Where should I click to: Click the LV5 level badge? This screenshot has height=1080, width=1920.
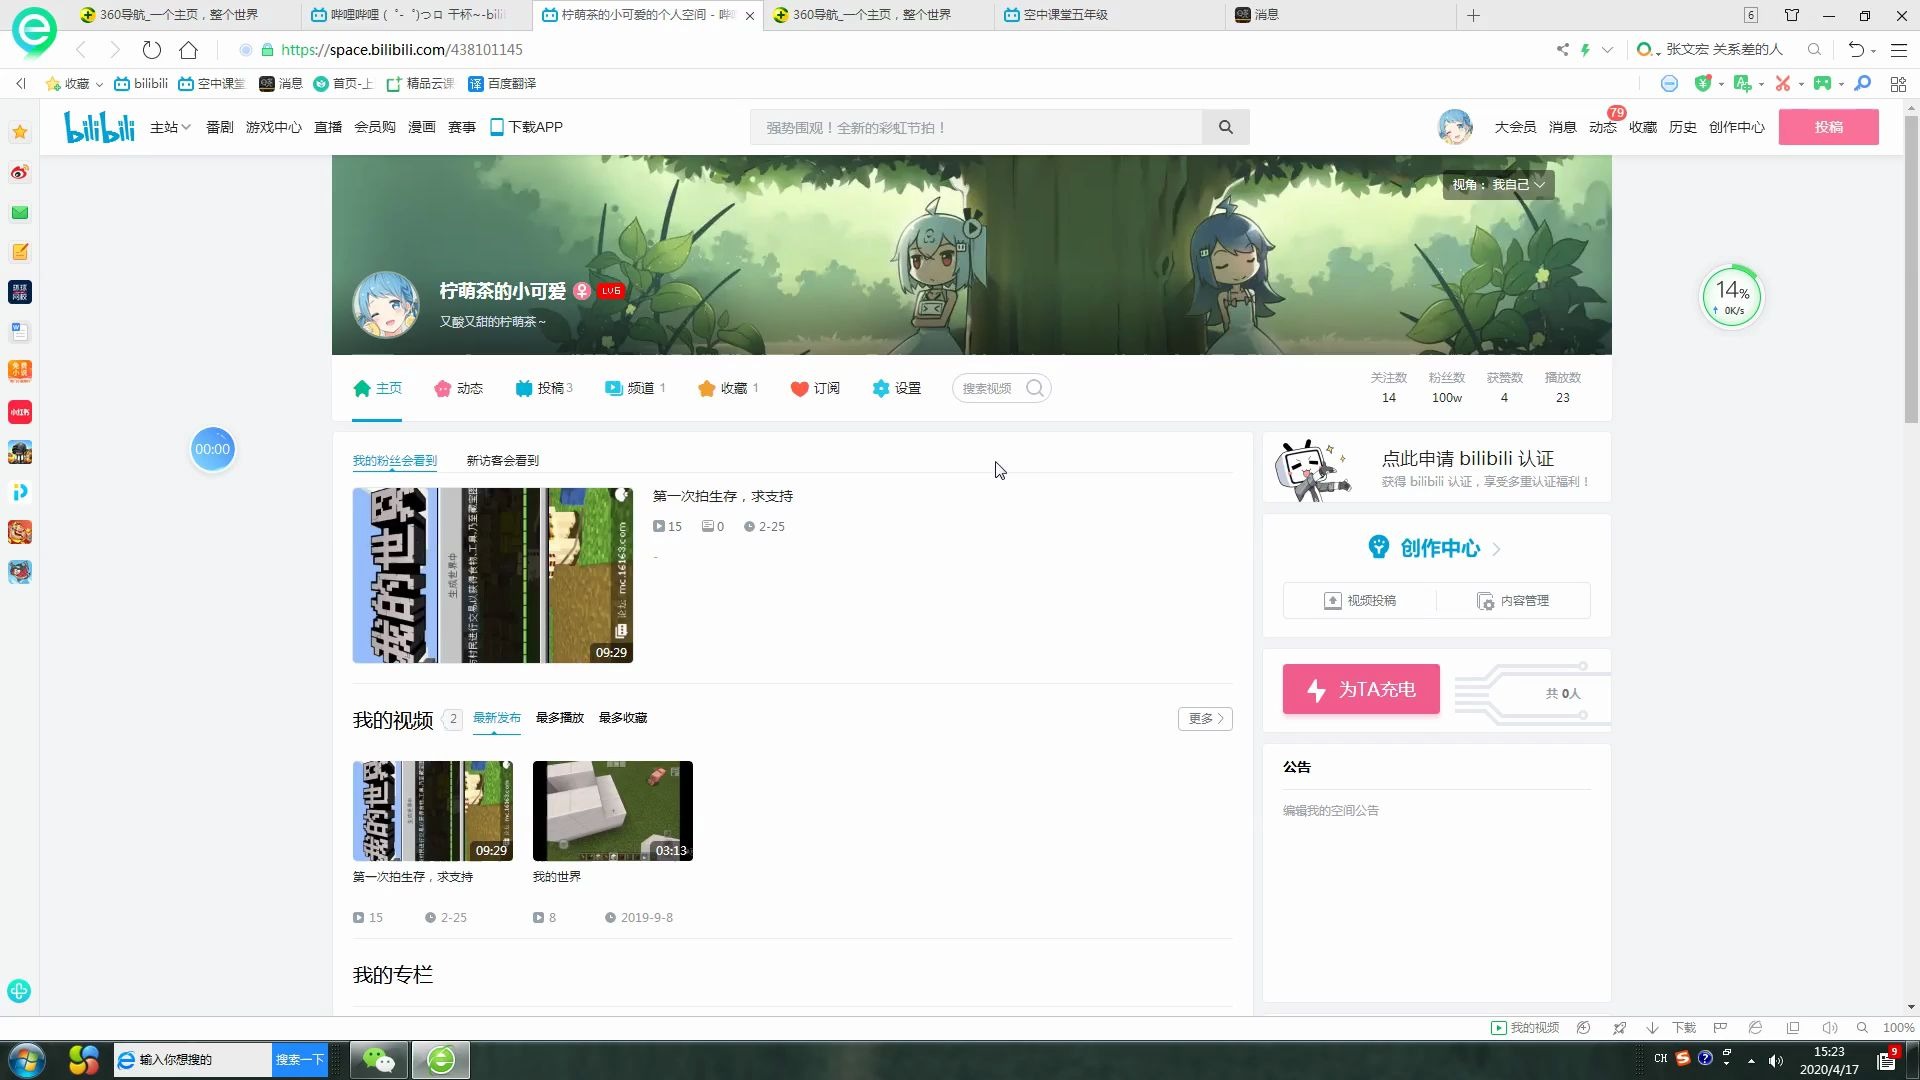click(x=611, y=290)
